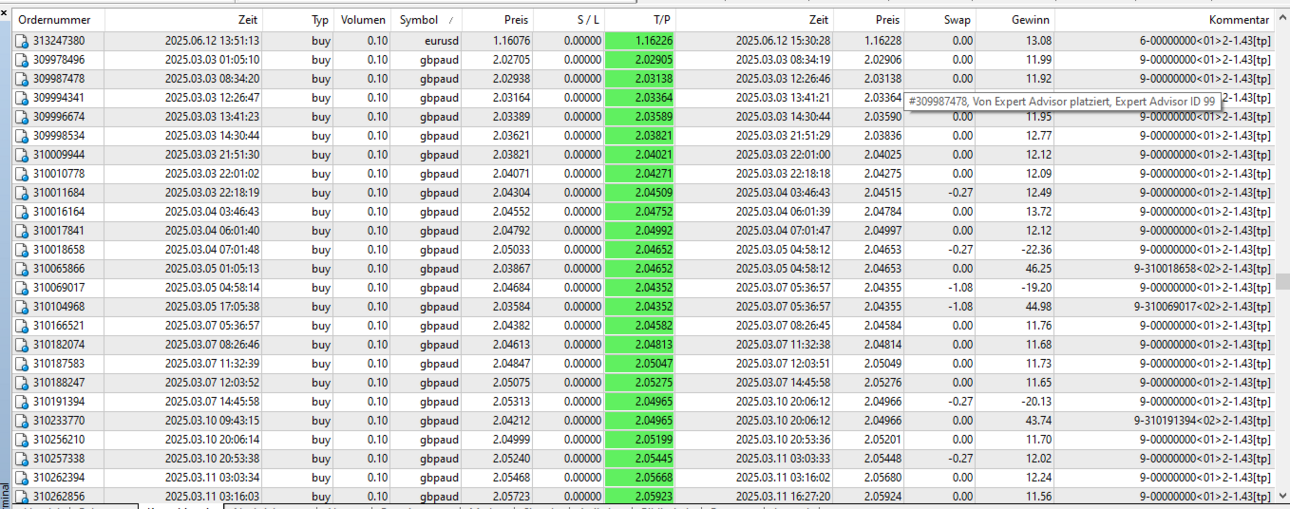
Task: Click the icon next to order 309994341
Action: [22, 98]
